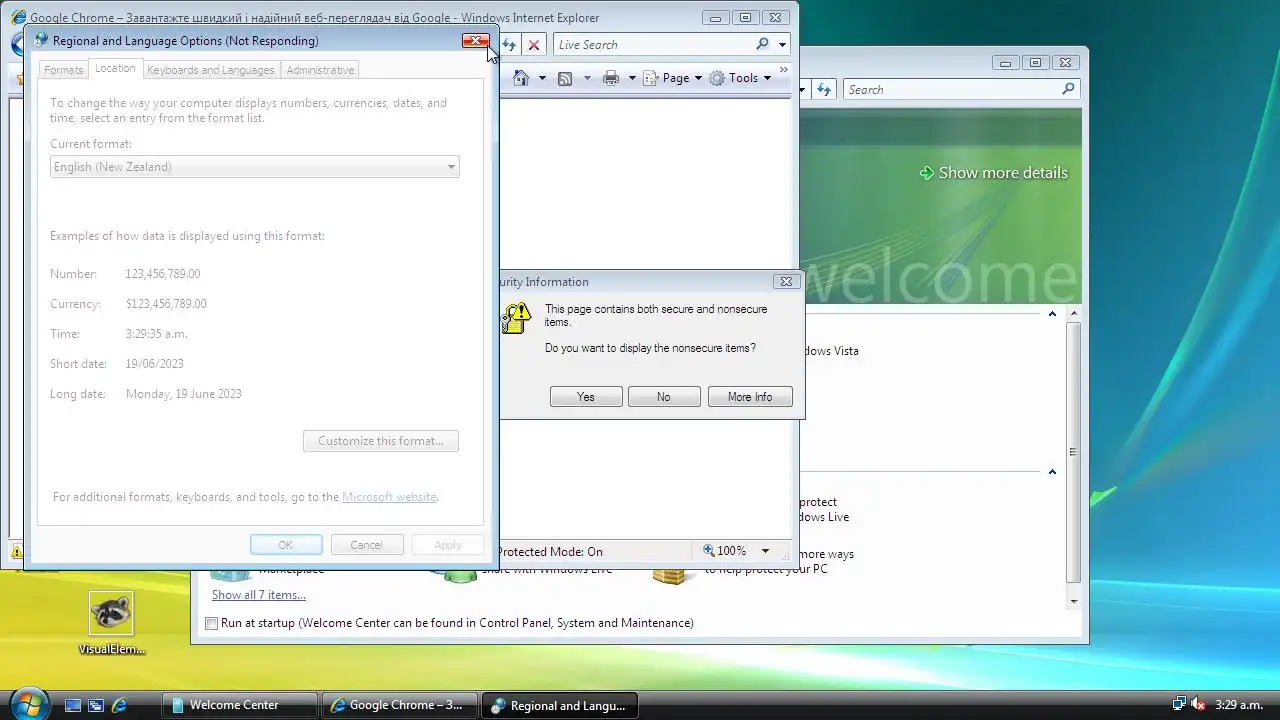Open the Current format English (New Zealand) dropdown
1280x720 pixels.
tap(254, 167)
